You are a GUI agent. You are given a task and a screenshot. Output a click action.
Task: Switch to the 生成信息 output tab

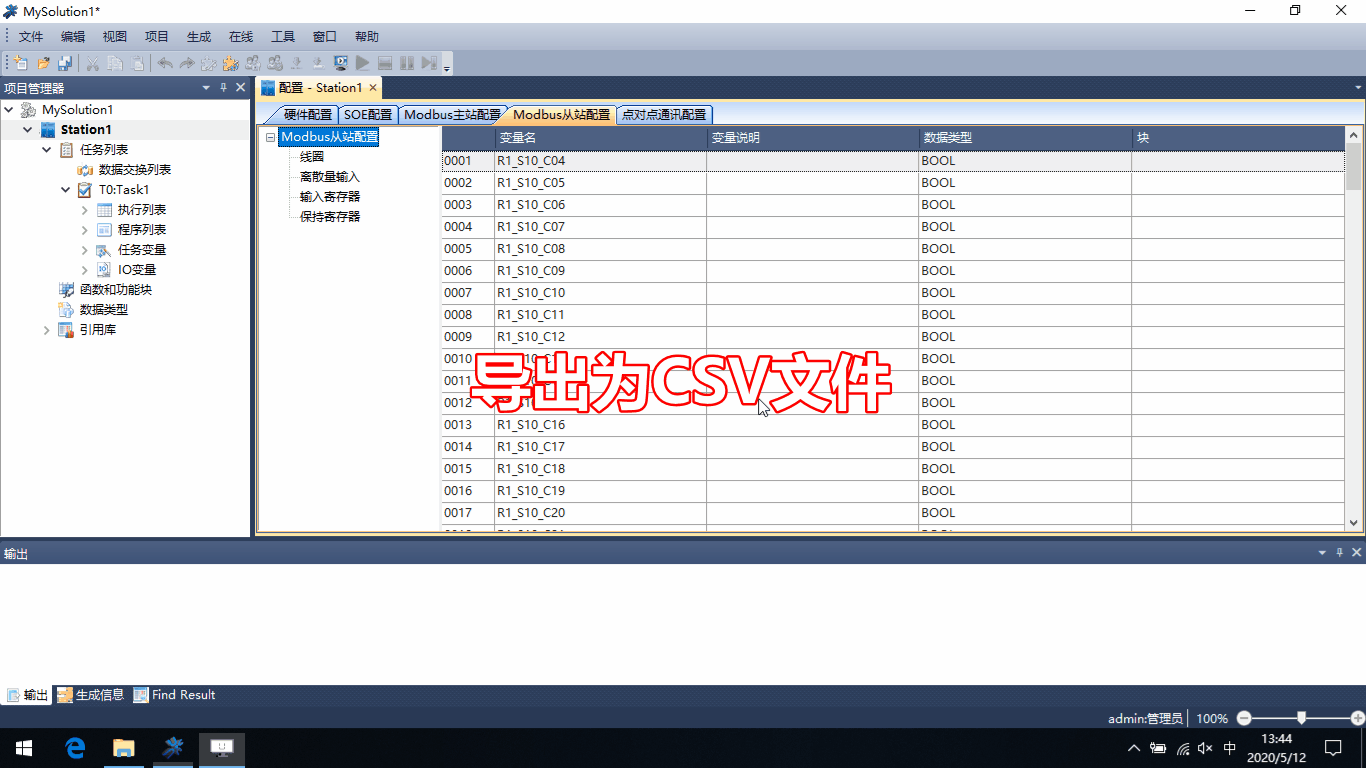click(90, 695)
